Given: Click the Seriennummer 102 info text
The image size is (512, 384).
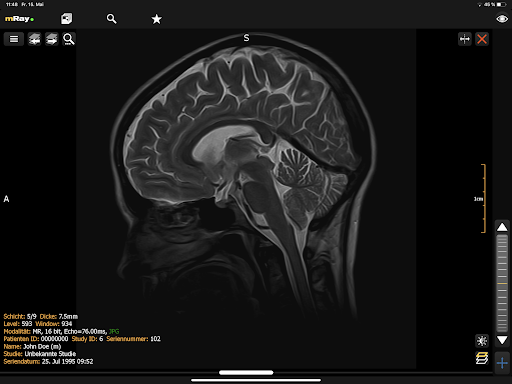Looking at the screenshot, I should click(133, 339).
